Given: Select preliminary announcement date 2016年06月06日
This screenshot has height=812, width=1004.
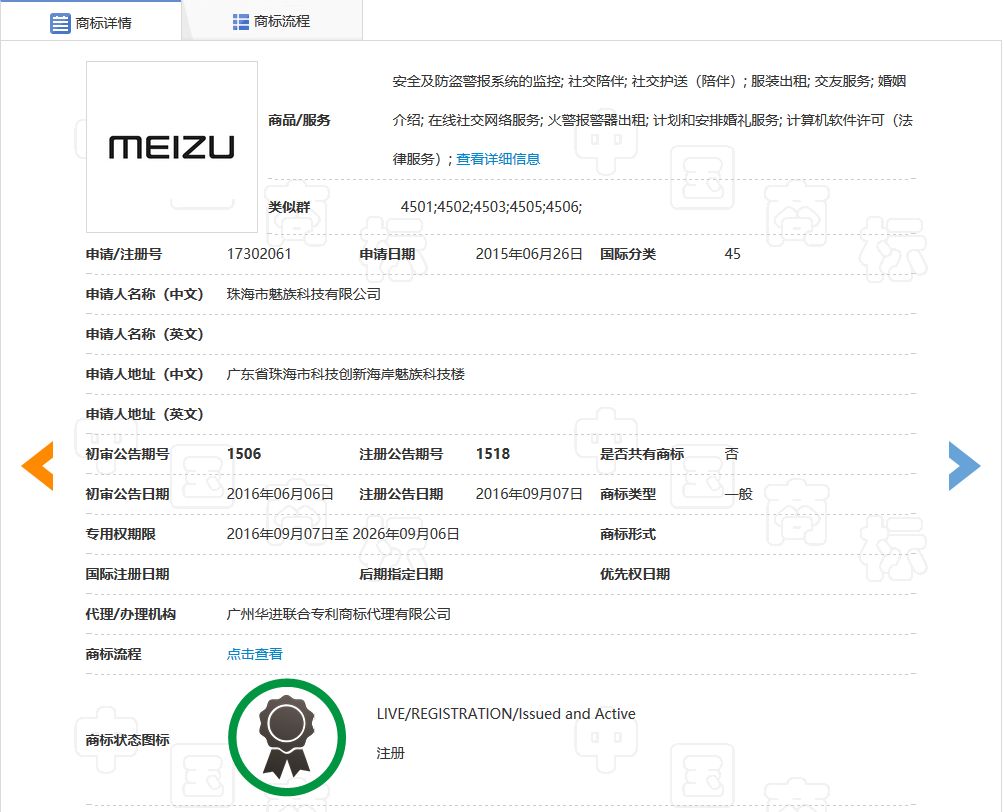Looking at the screenshot, I should point(280,494).
